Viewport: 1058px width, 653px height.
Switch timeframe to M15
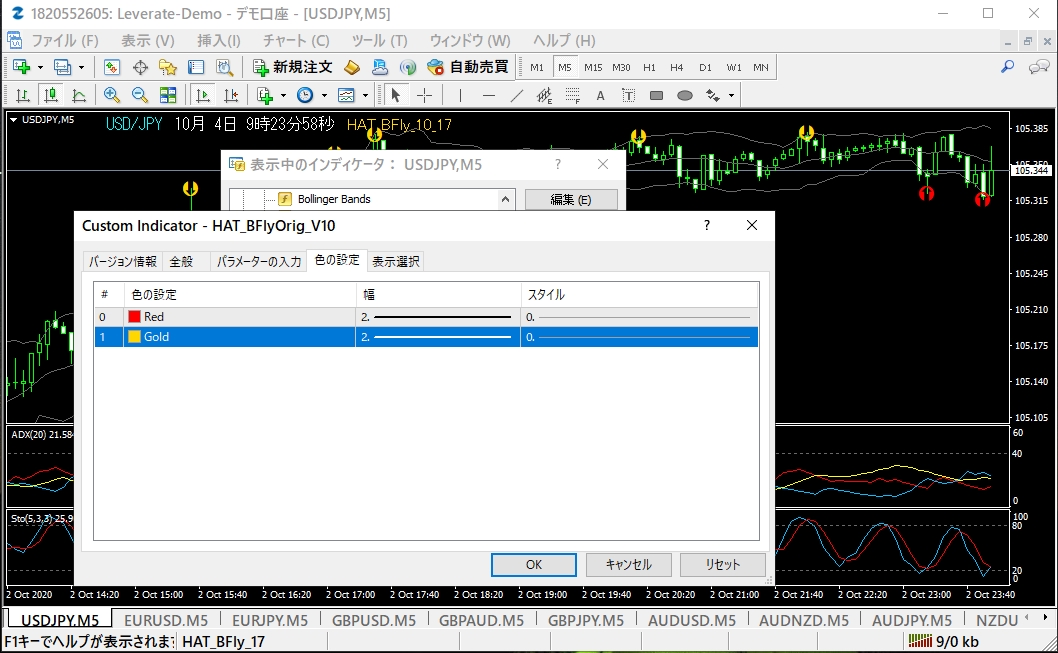click(x=593, y=67)
